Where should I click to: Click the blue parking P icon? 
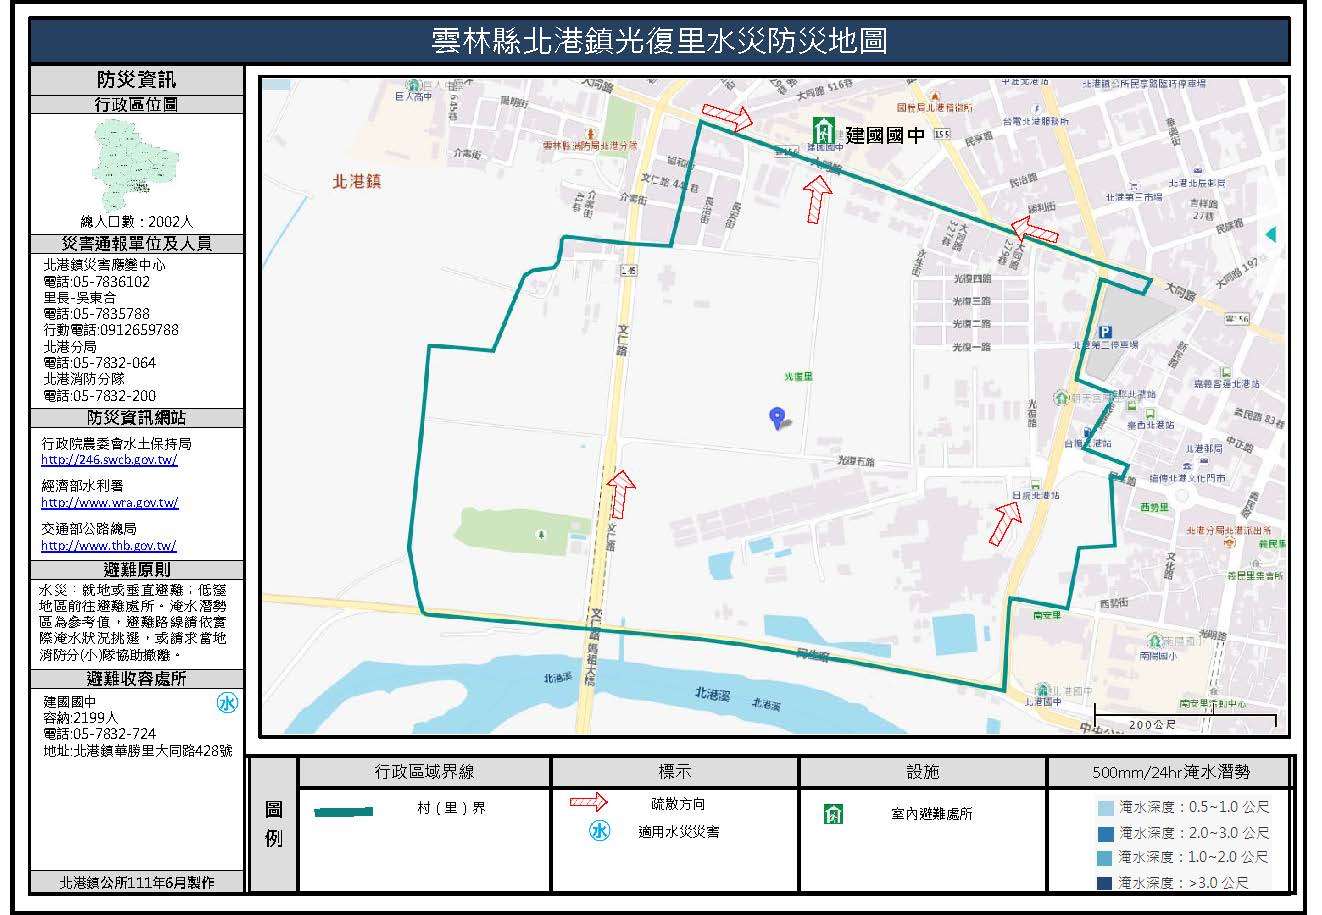[1105, 333]
